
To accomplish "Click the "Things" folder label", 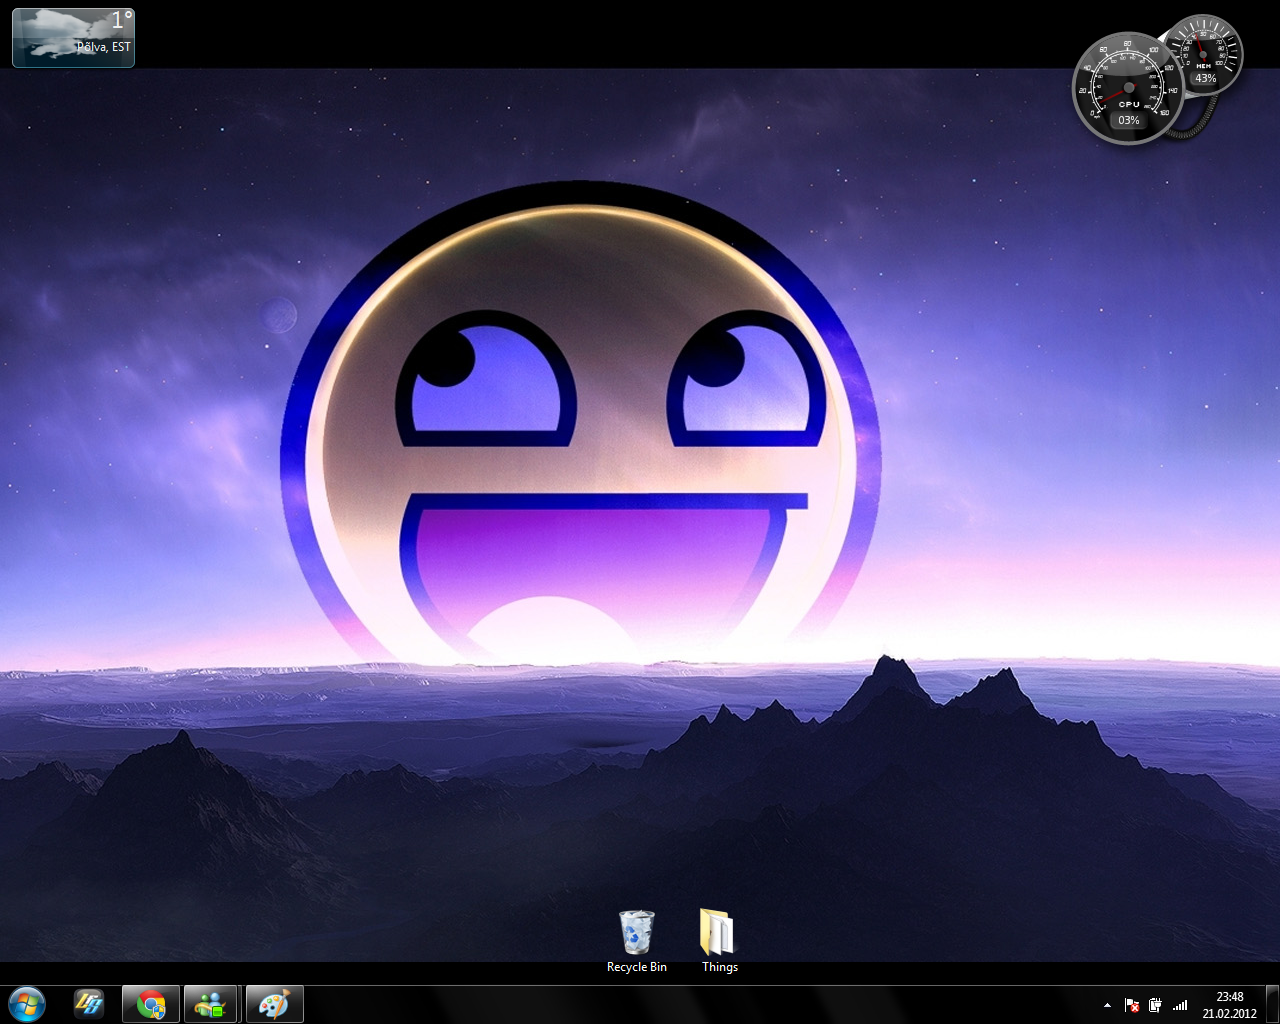I will tap(720, 967).
